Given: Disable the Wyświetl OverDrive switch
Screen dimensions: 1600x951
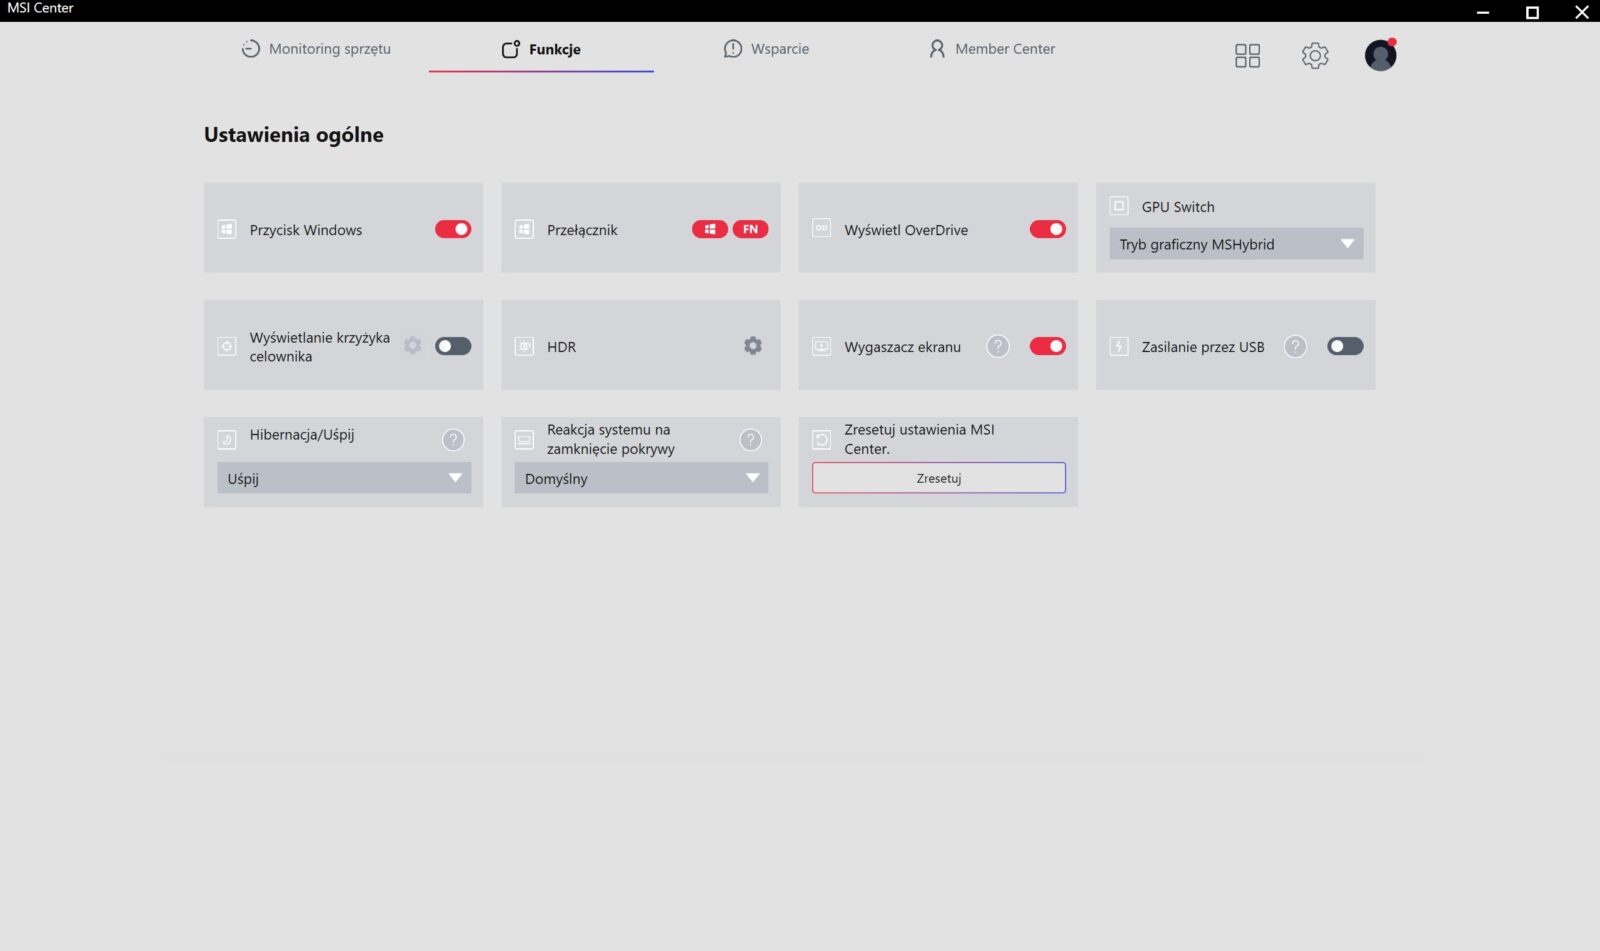Looking at the screenshot, I should pos(1047,229).
